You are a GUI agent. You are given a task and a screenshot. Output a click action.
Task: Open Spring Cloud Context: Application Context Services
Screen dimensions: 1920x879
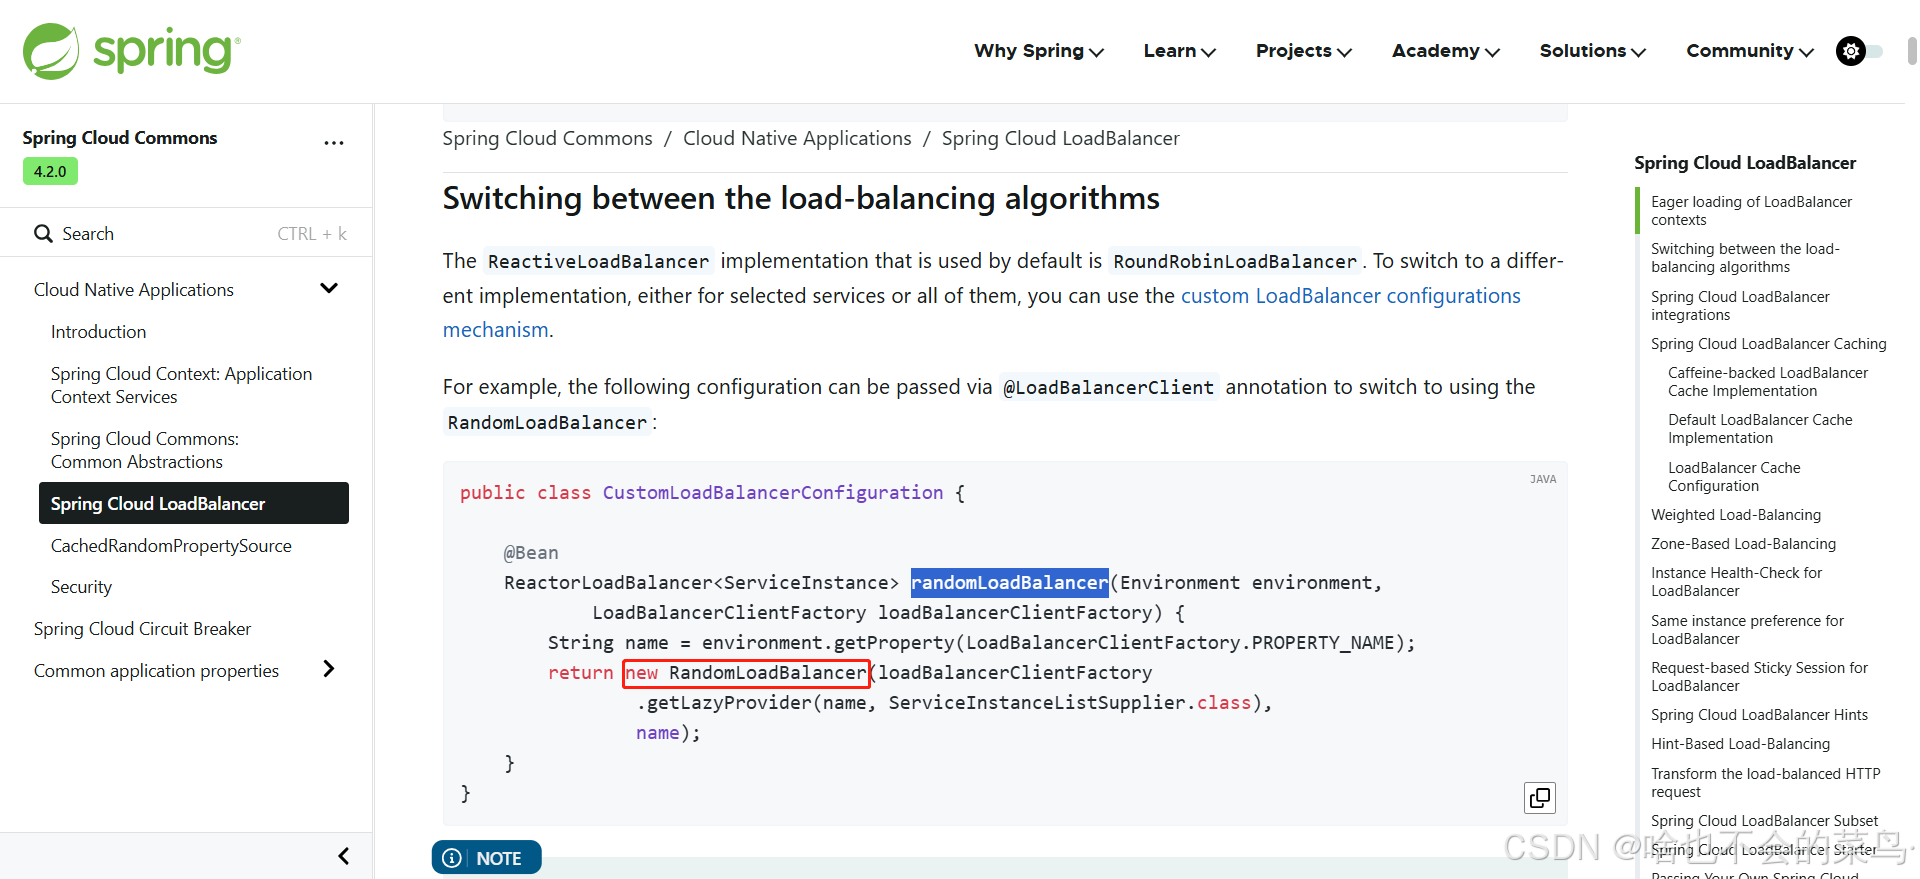(181, 385)
